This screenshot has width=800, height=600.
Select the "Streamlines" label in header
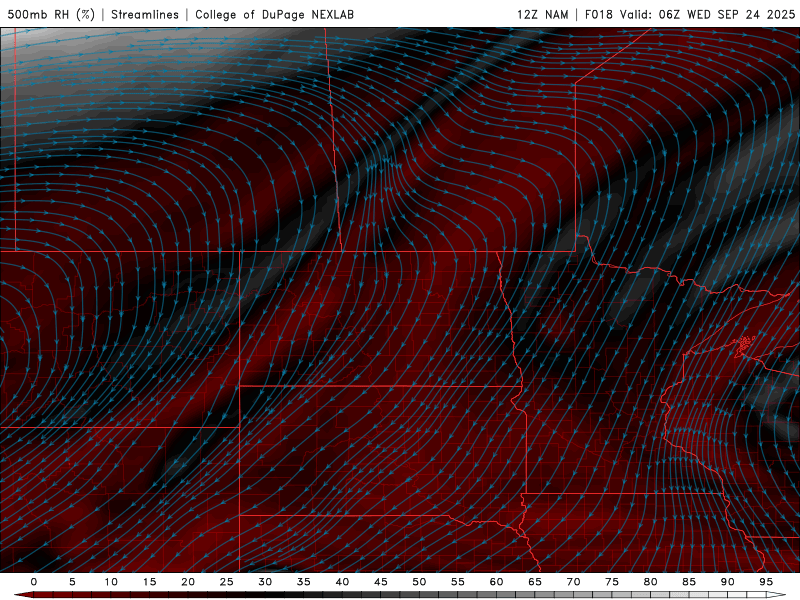click(145, 14)
